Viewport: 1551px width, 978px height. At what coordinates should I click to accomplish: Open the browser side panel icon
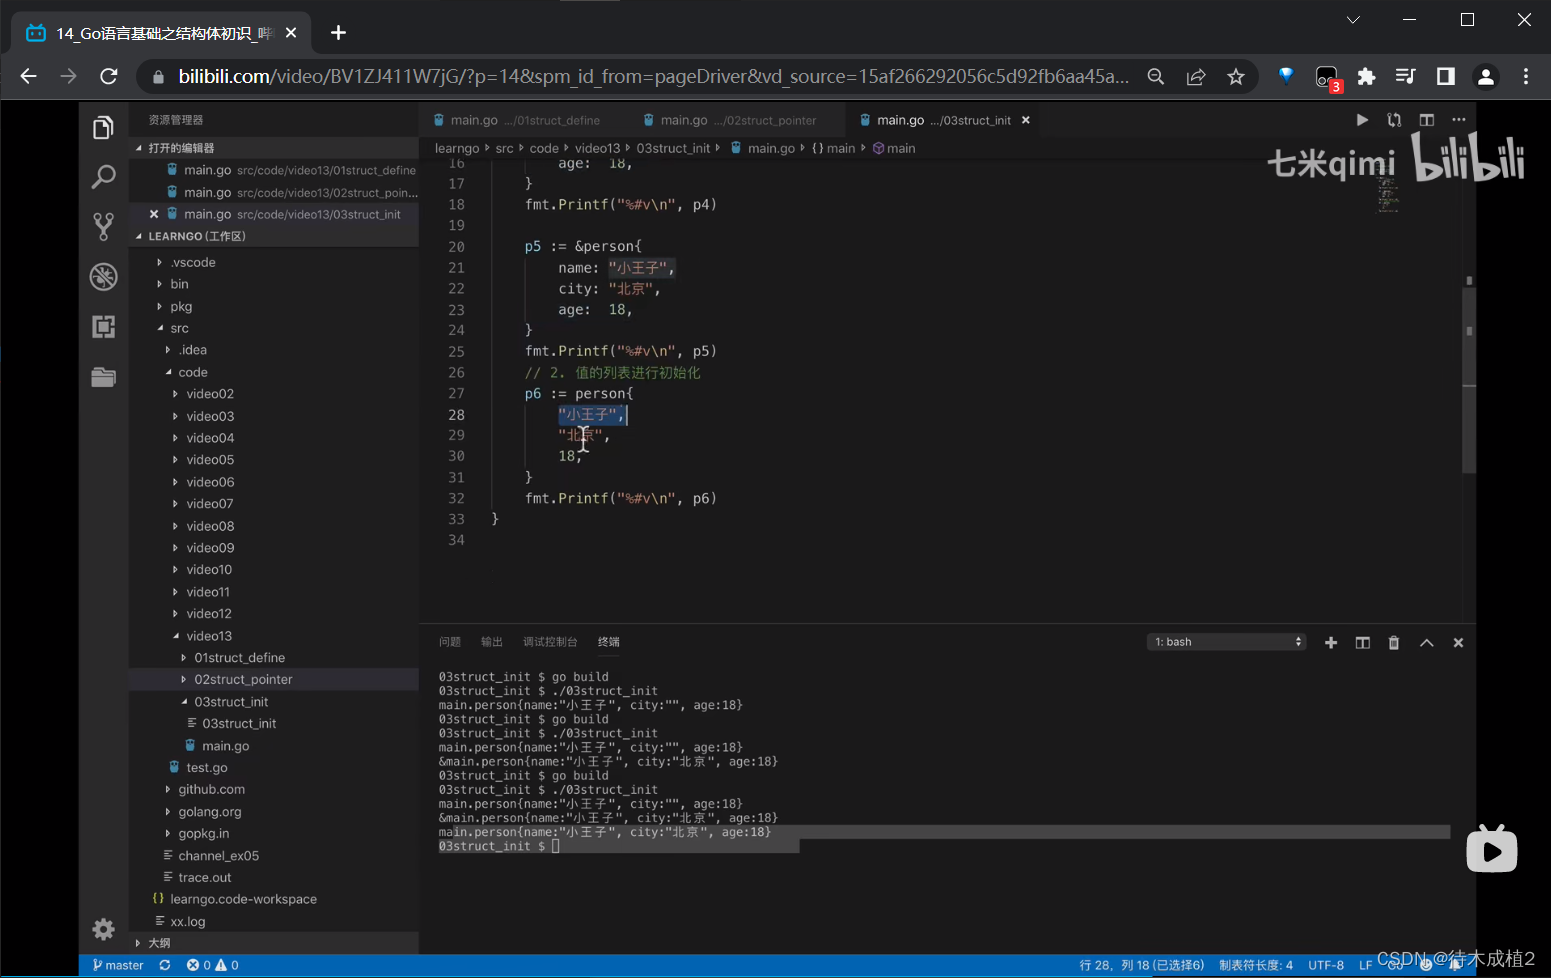pos(1446,77)
